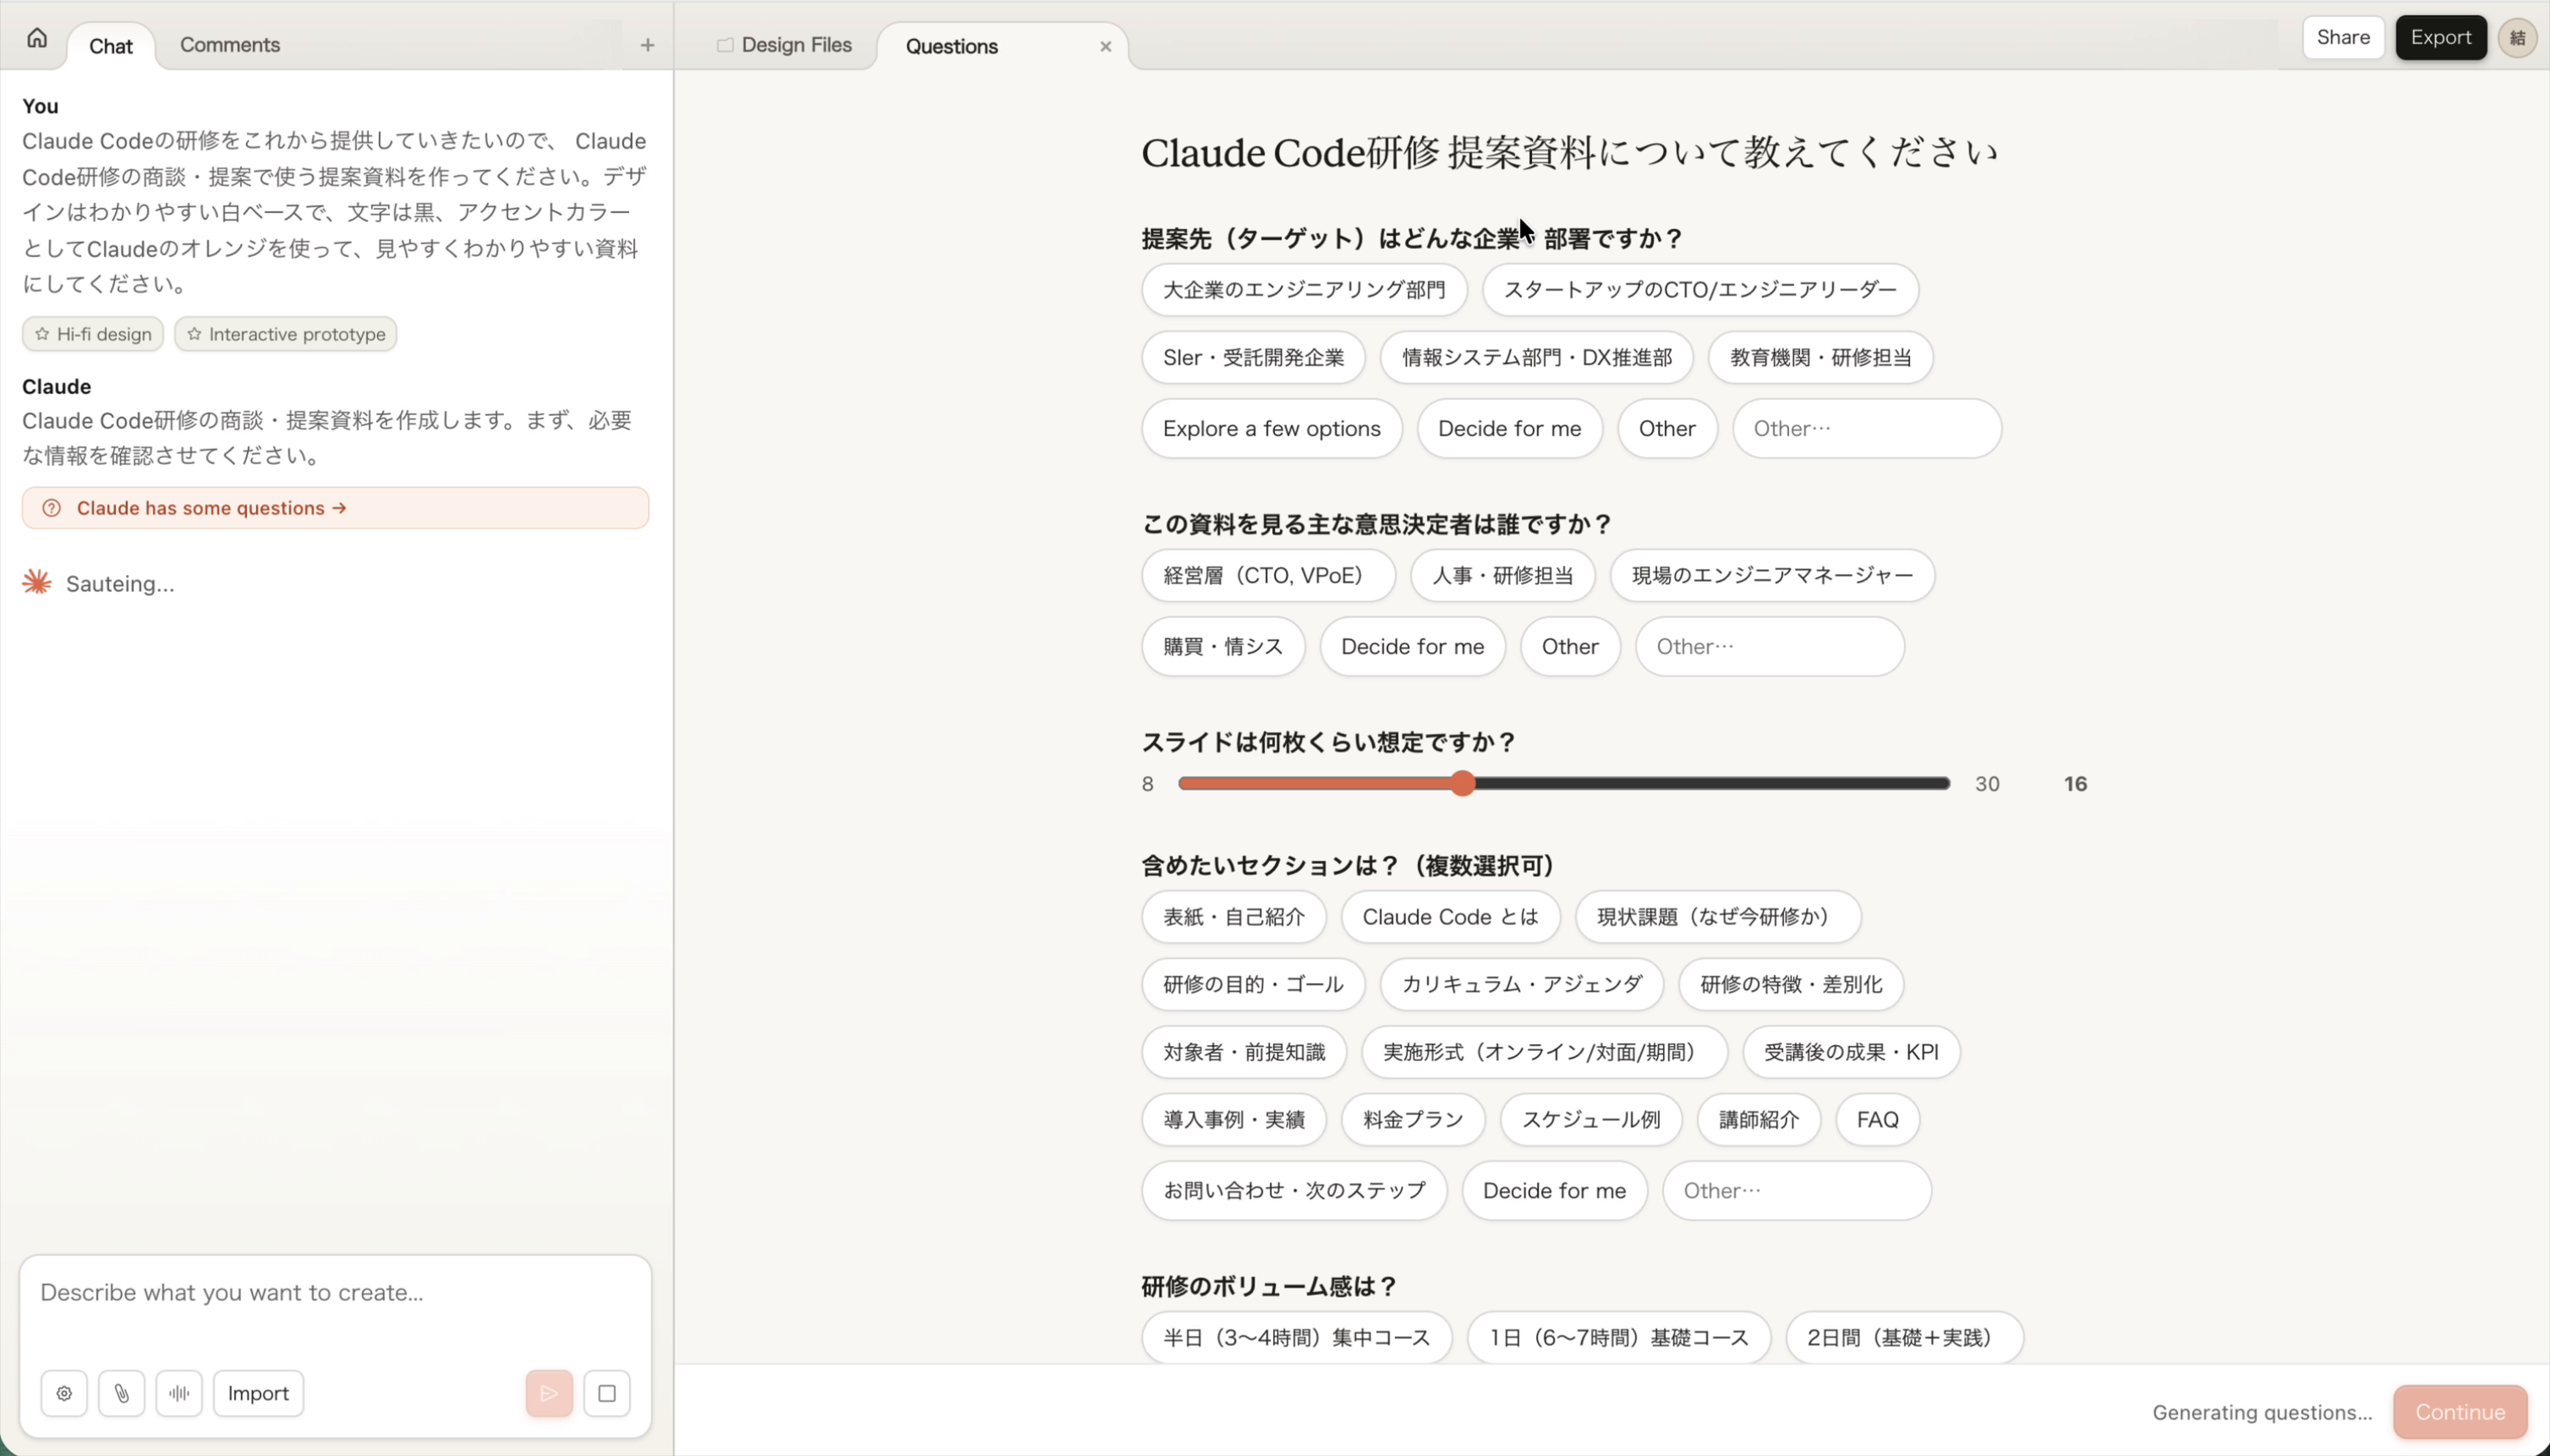
Task: Open chat settings via the gear icon
Action: click(64, 1393)
